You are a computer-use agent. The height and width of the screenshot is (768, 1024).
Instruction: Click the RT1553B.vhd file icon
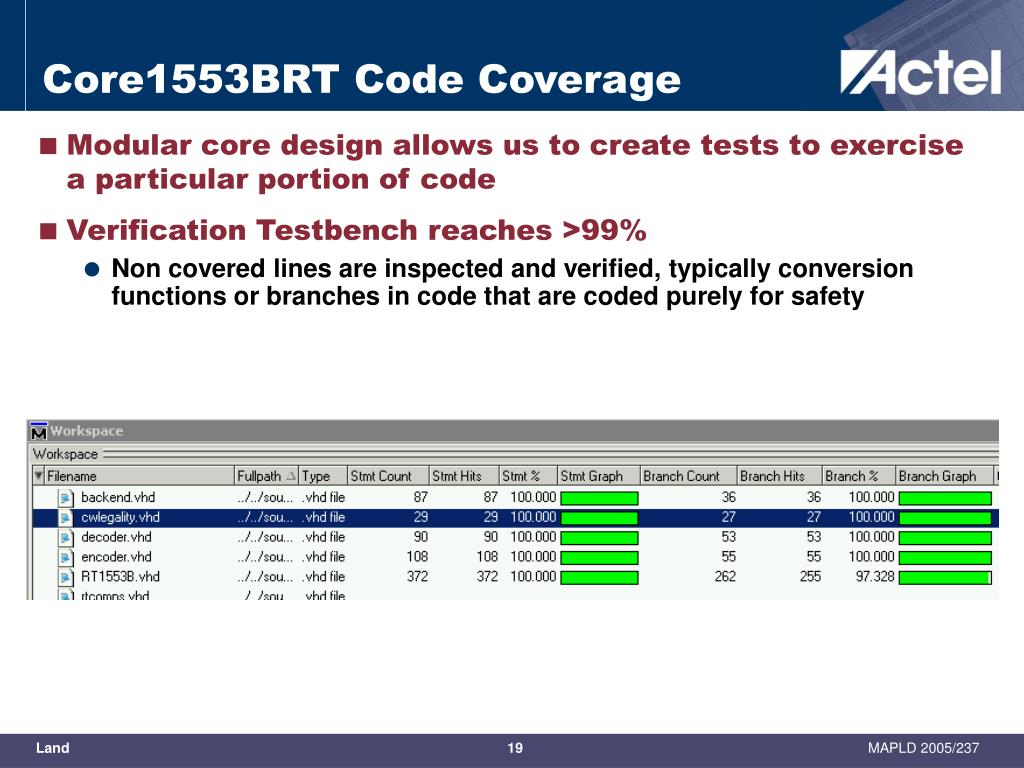[x=66, y=577]
